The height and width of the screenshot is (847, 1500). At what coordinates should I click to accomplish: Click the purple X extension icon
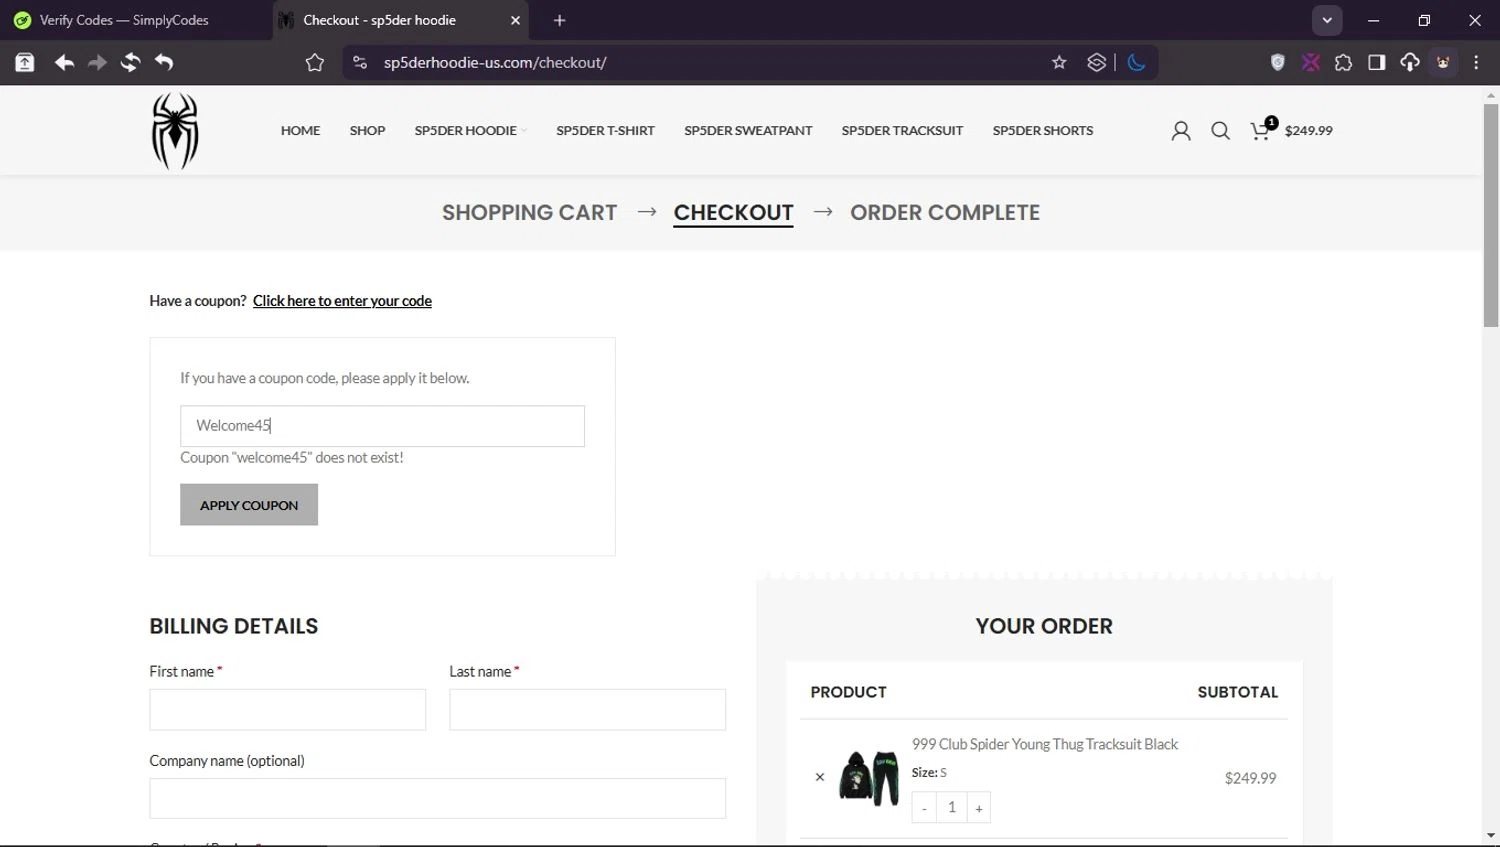click(x=1310, y=62)
